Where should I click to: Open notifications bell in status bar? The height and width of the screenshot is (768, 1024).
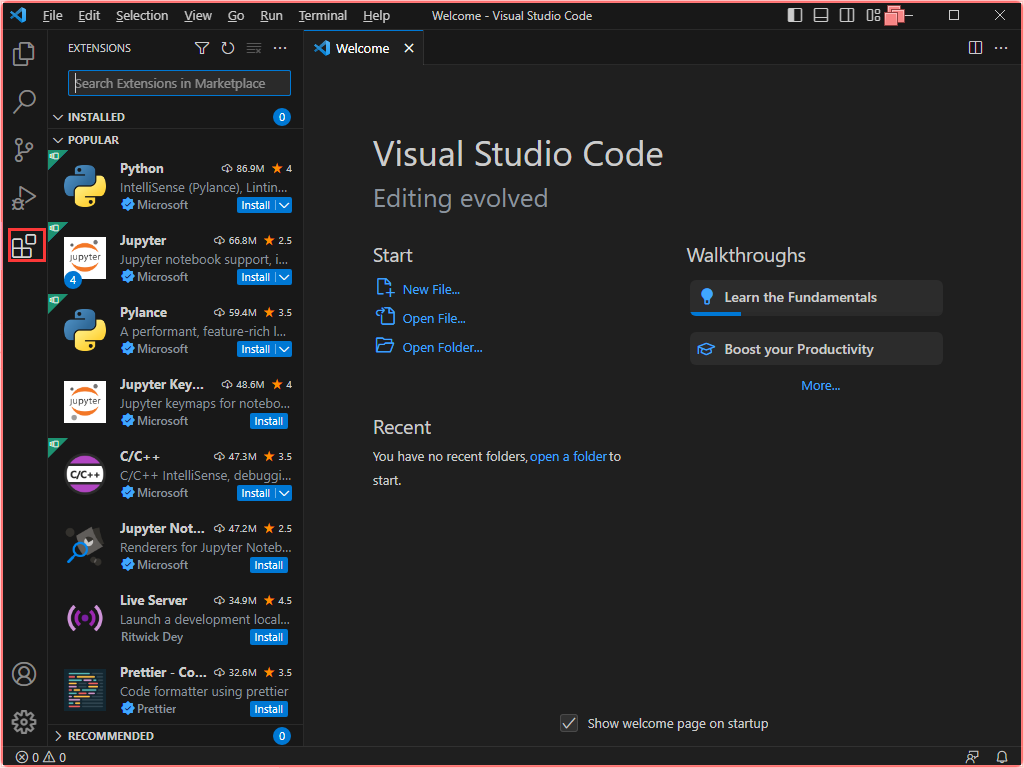point(1002,757)
